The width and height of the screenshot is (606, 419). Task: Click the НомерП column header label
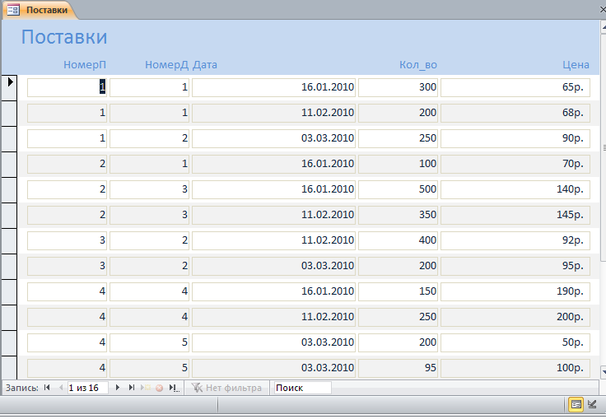pyautogui.click(x=85, y=65)
